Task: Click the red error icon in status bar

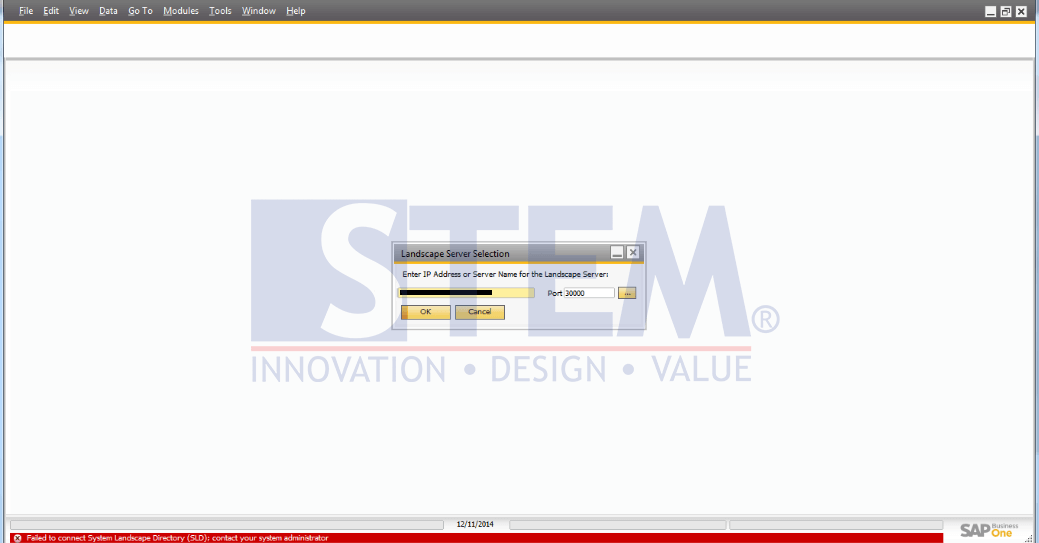Action: [17, 538]
